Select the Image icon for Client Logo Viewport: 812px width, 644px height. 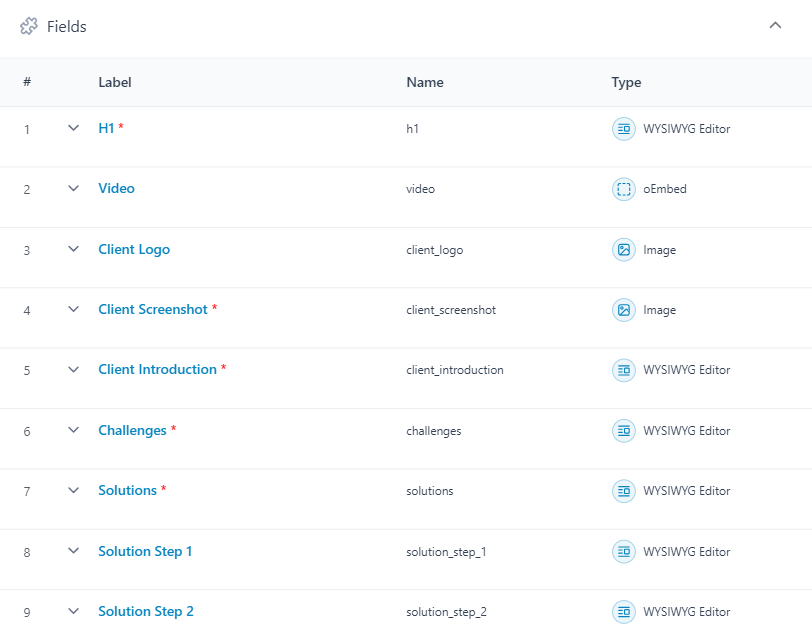(623, 249)
